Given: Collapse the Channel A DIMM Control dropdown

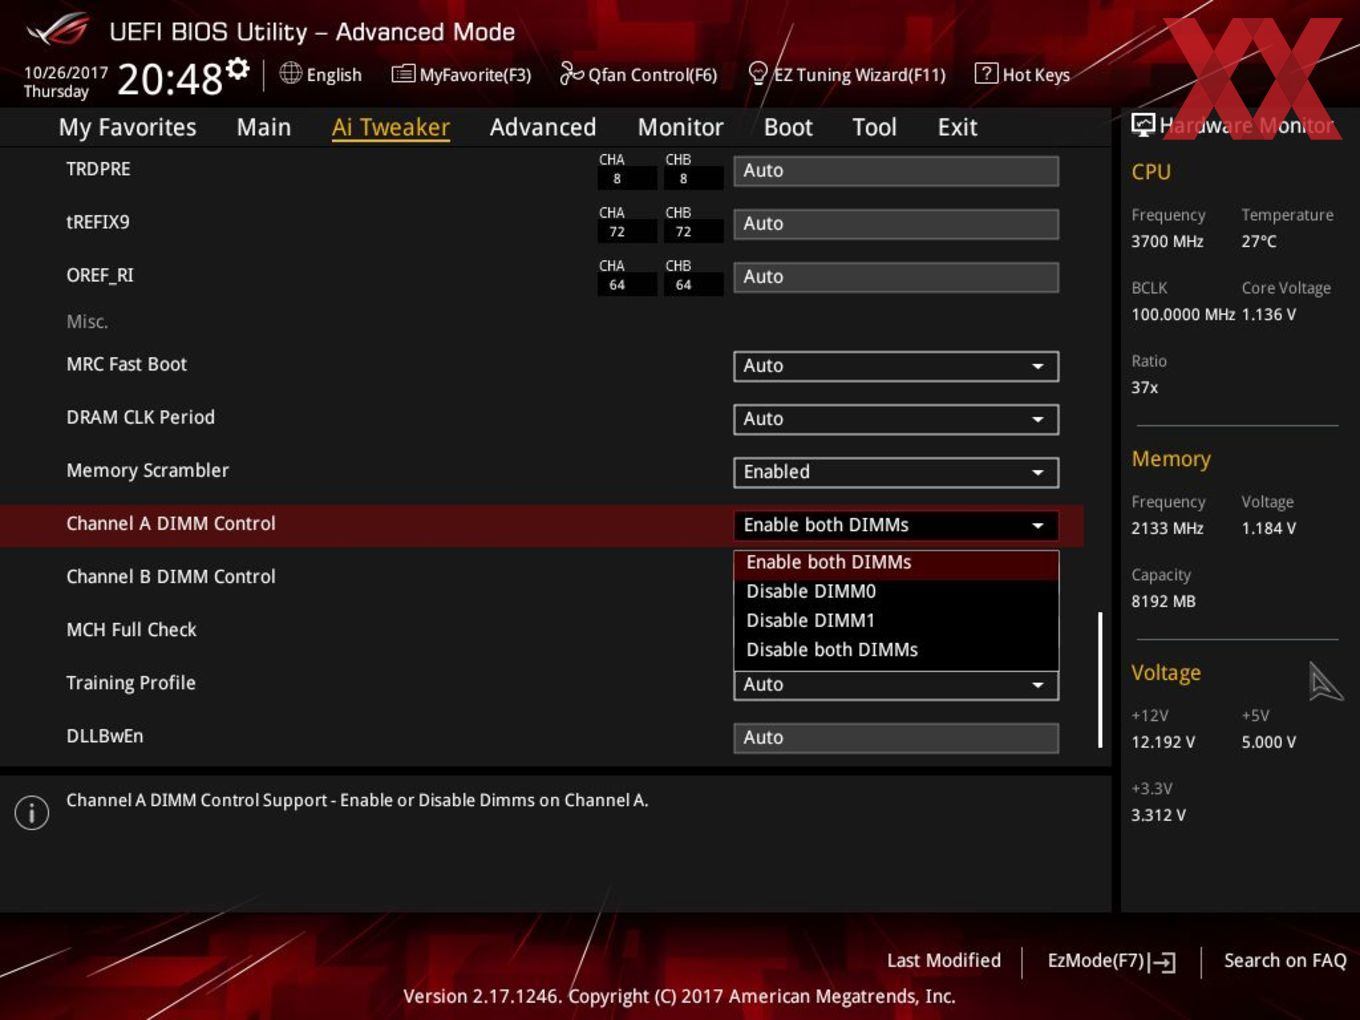Looking at the screenshot, I should point(896,525).
